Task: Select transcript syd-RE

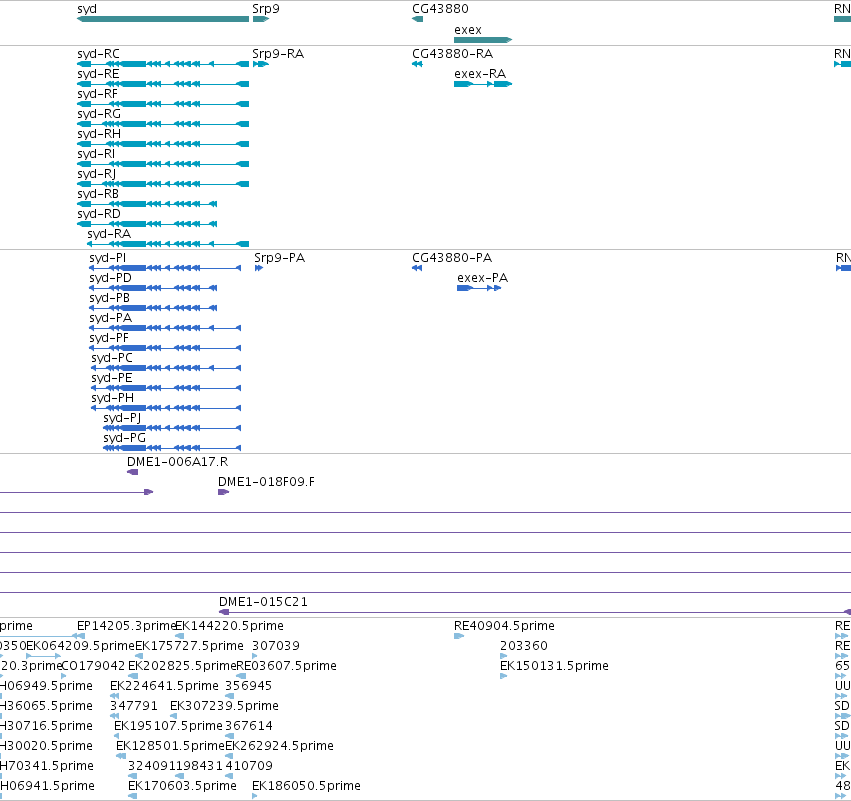Action: (x=163, y=84)
